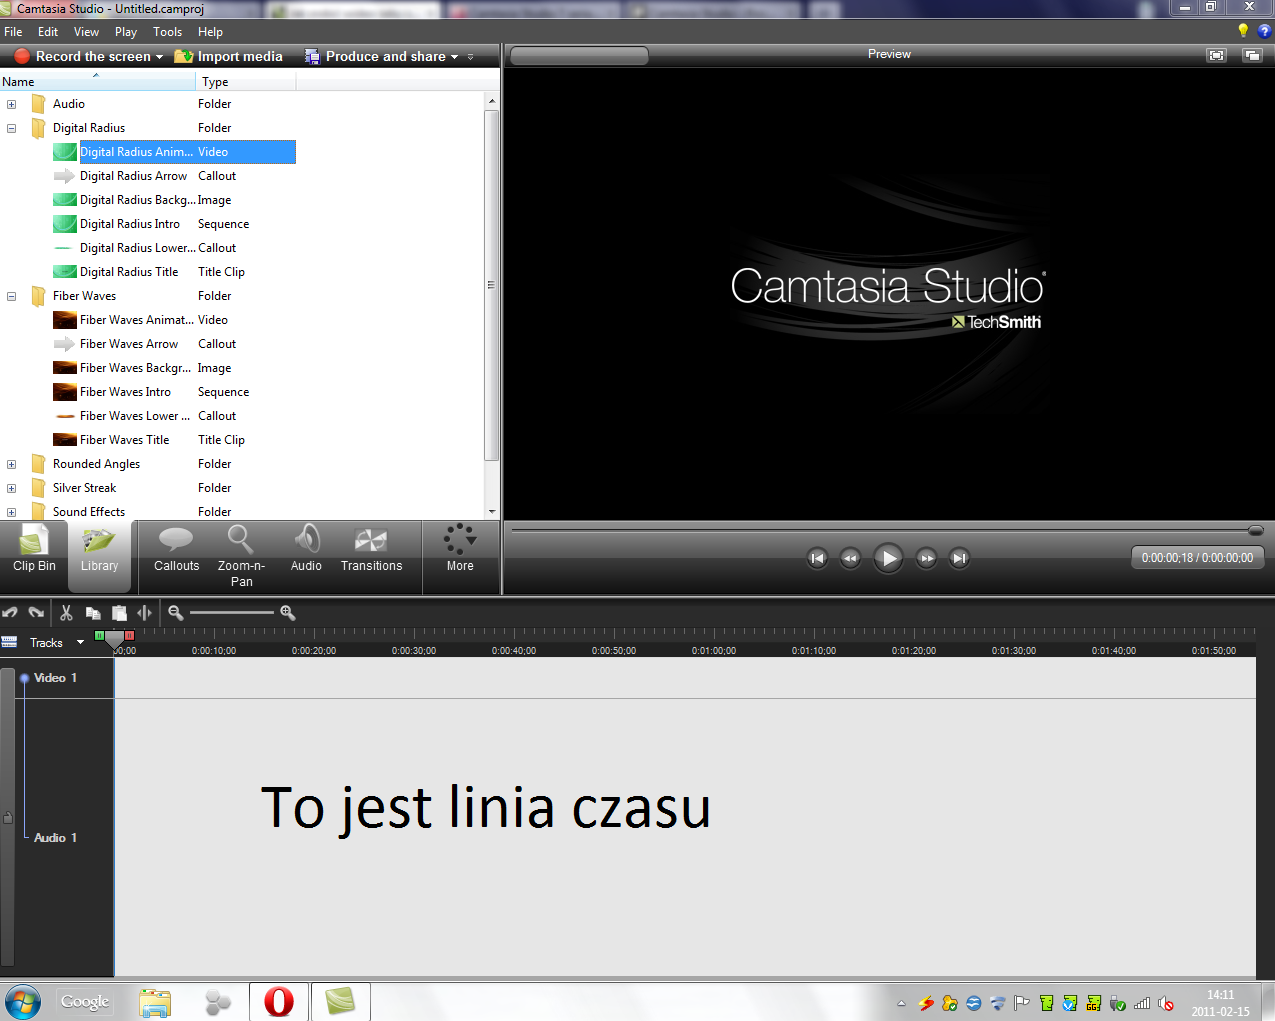Collapse the Fiber Waves folder
Screen dimensions: 1275x1021
click(12, 296)
